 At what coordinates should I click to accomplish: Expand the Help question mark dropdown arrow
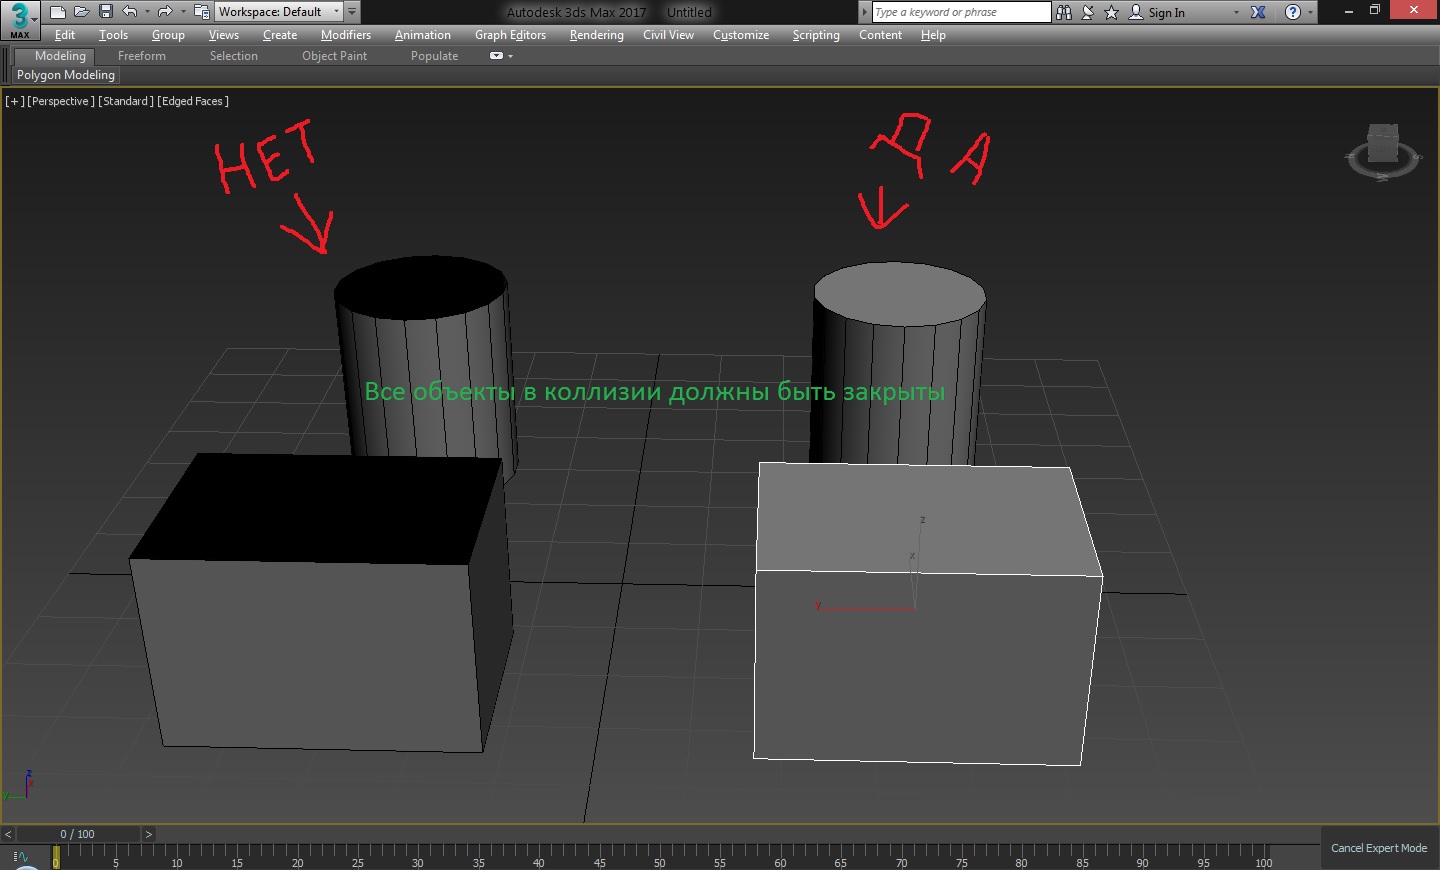1311,12
